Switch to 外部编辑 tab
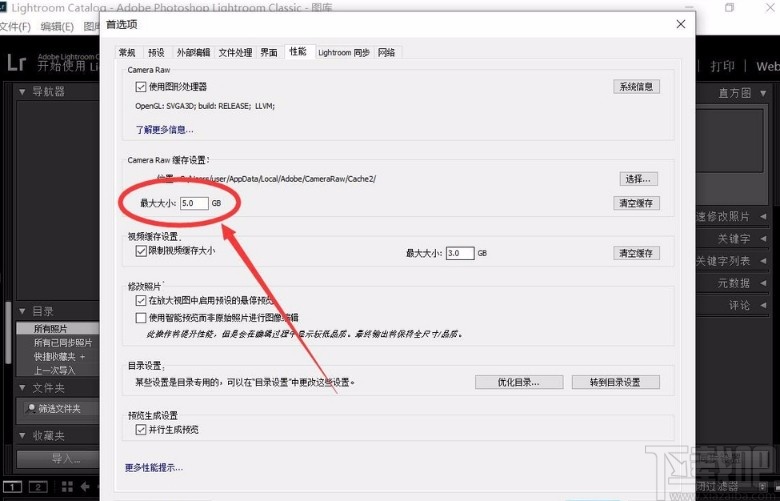 [193, 52]
